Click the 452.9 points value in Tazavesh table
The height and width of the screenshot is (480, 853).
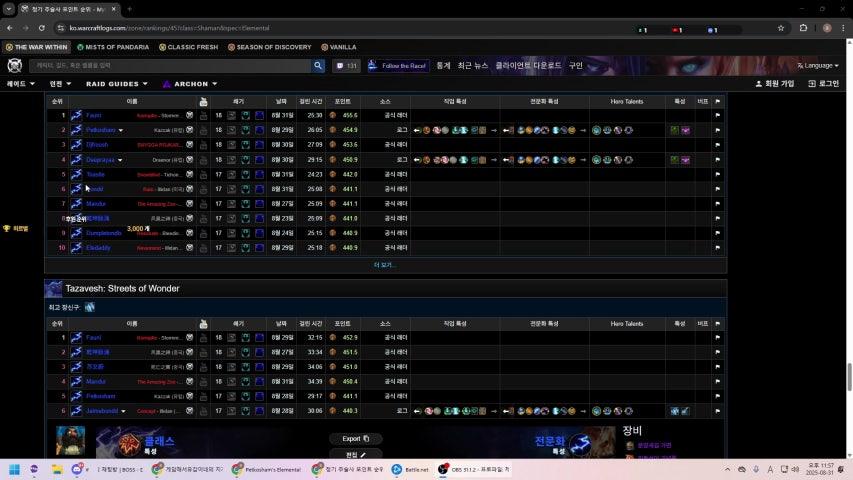350,337
